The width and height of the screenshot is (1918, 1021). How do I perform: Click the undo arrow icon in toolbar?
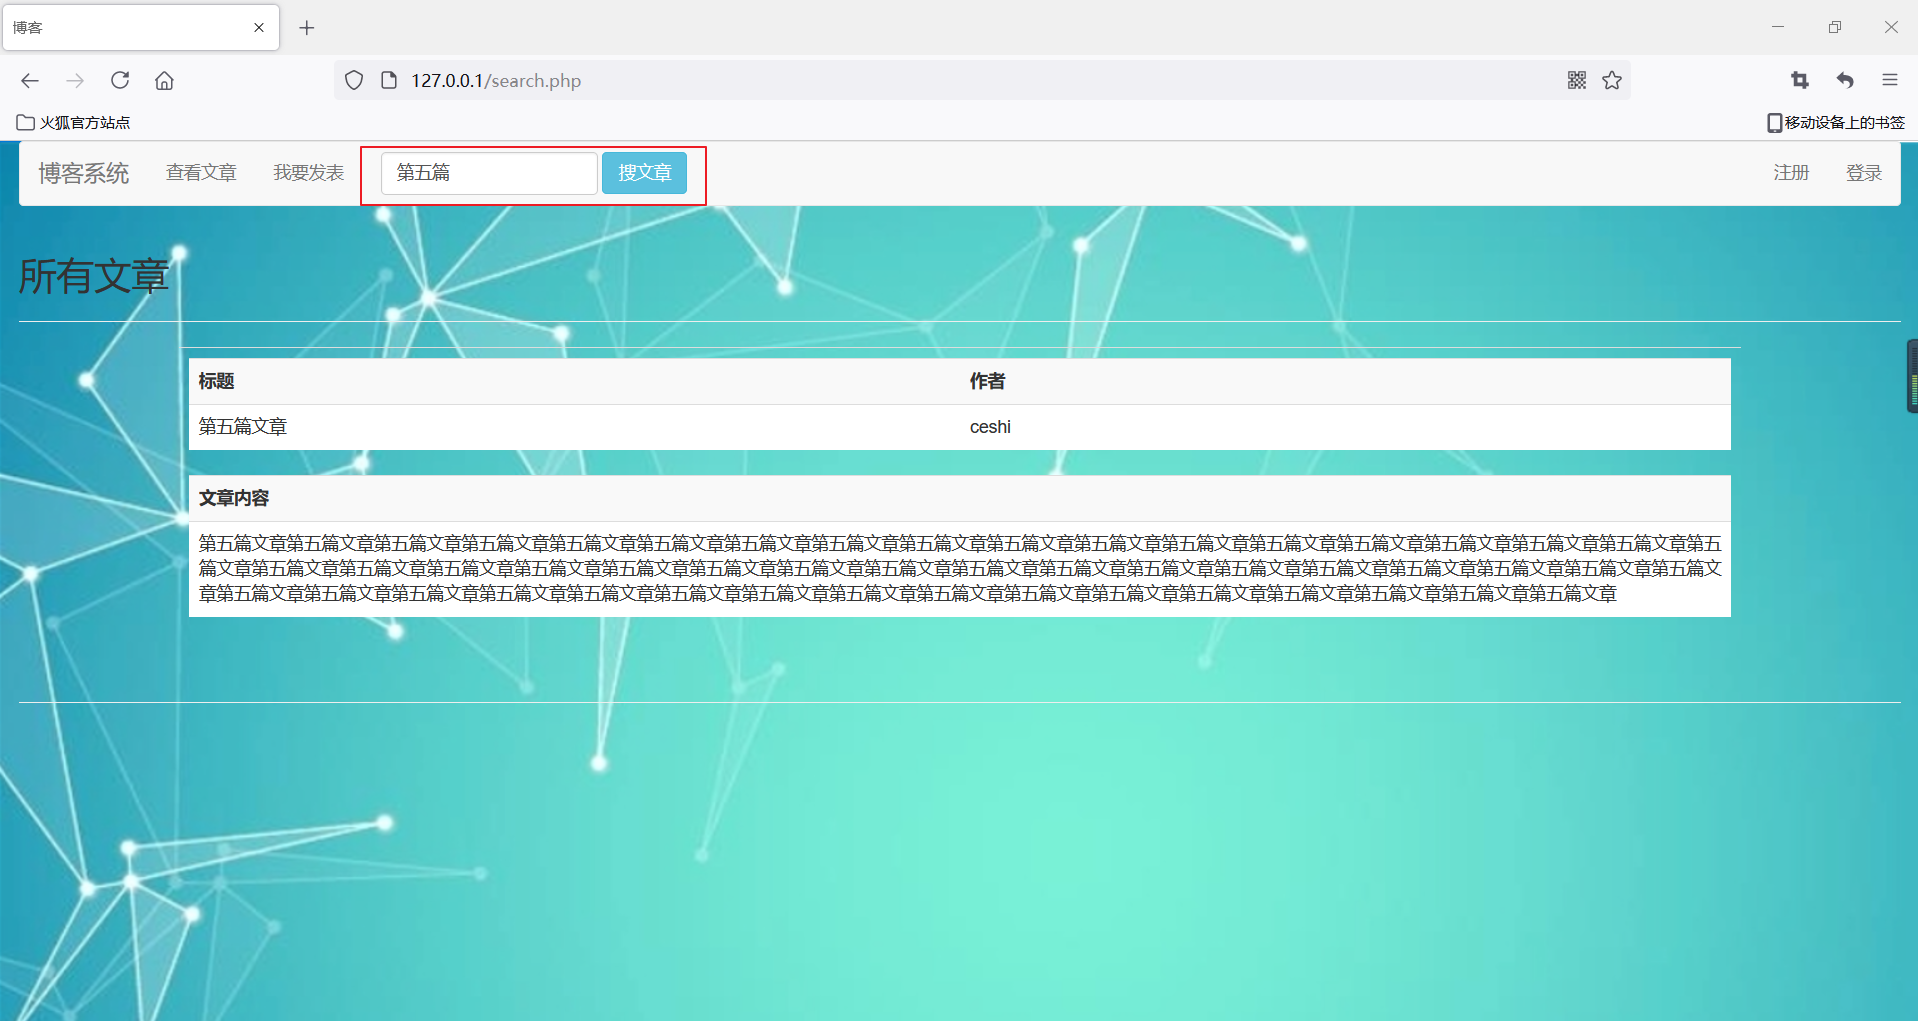tap(1845, 80)
